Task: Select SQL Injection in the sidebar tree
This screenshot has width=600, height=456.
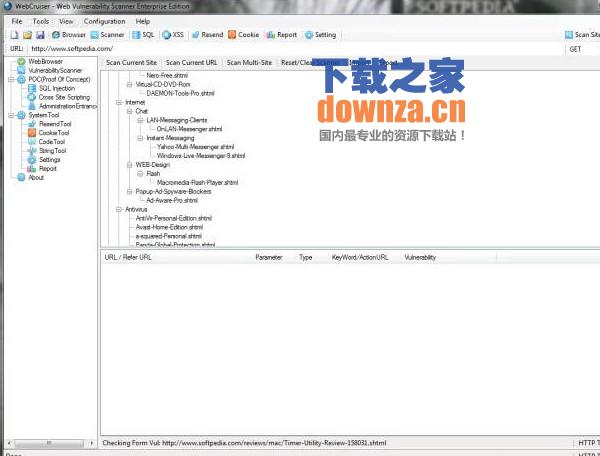Action: [x=56, y=88]
